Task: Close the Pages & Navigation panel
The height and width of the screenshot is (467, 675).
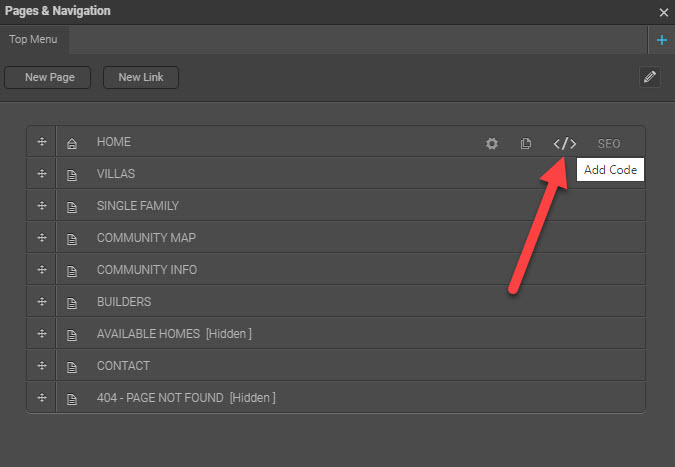Action: pos(663,12)
